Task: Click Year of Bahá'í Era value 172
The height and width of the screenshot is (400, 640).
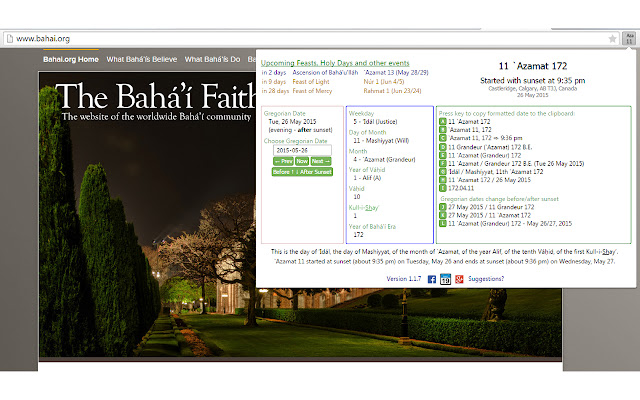Action: (358, 235)
